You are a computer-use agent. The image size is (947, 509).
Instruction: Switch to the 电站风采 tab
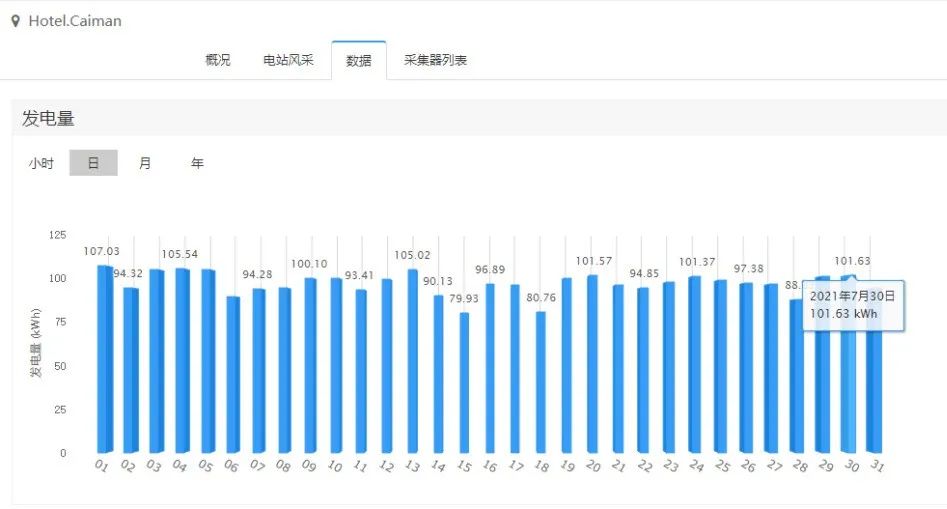click(x=288, y=60)
